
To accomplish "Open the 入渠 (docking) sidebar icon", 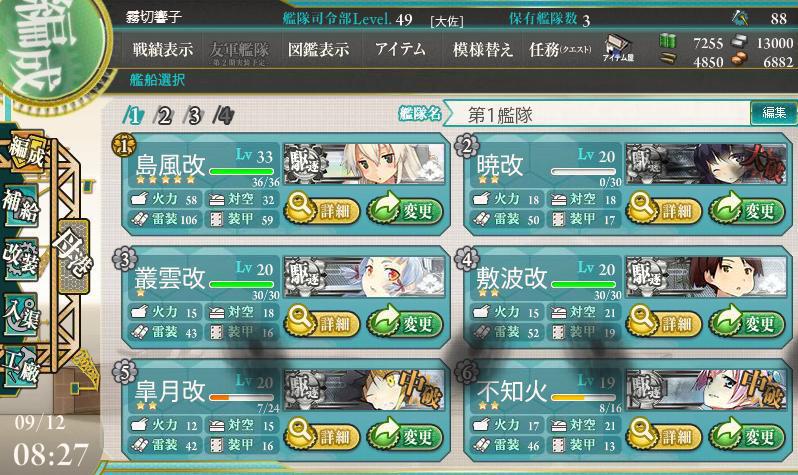I will [21, 314].
